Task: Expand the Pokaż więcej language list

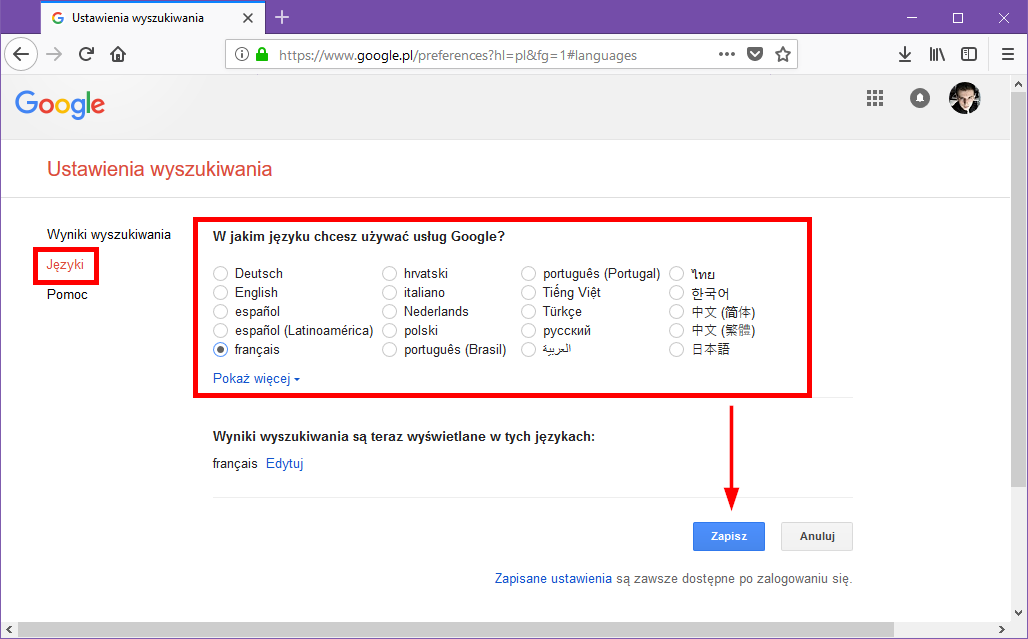Action: [x=256, y=379]
